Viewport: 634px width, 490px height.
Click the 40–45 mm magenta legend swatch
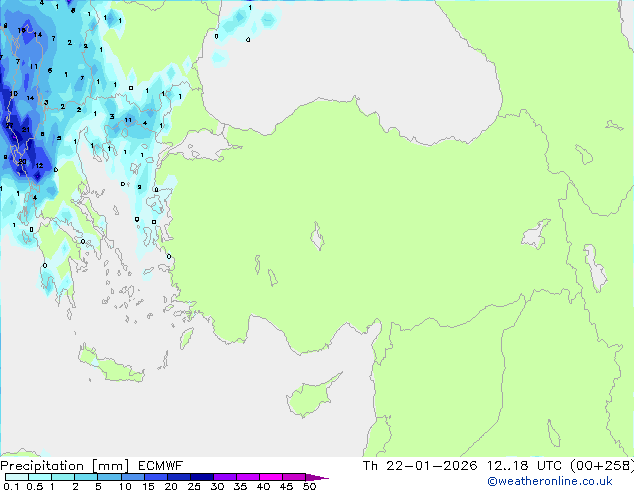(271, 477)
